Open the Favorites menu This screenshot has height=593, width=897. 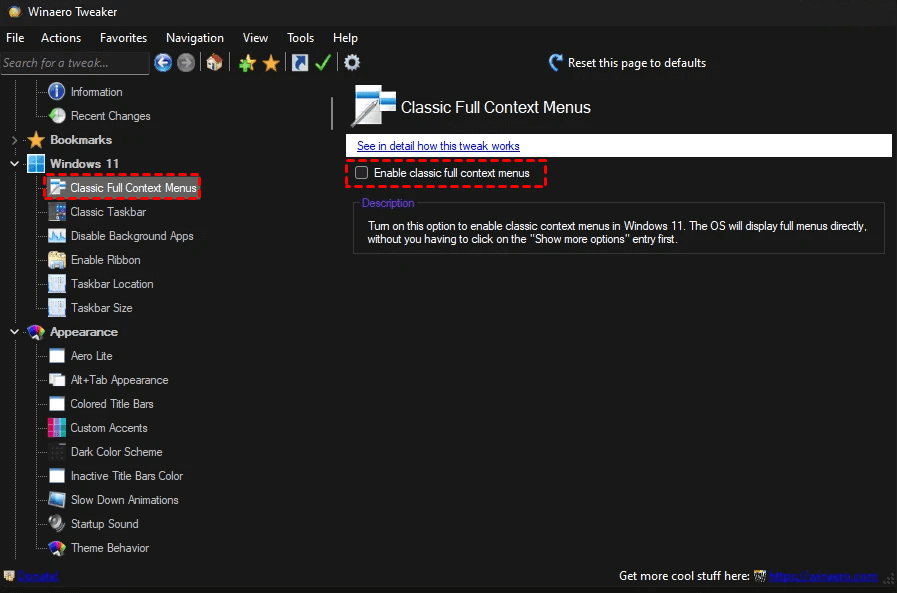123,38
